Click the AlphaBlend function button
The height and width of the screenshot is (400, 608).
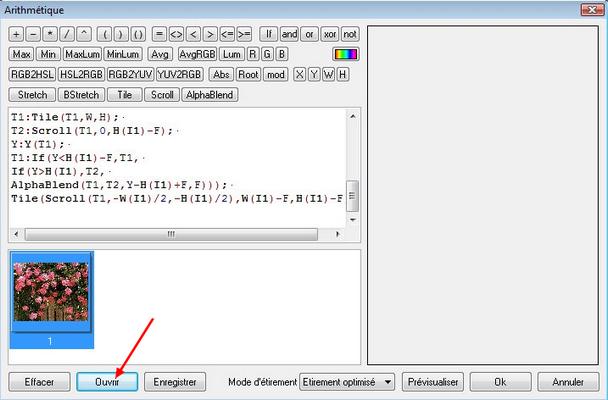point(209,95)
